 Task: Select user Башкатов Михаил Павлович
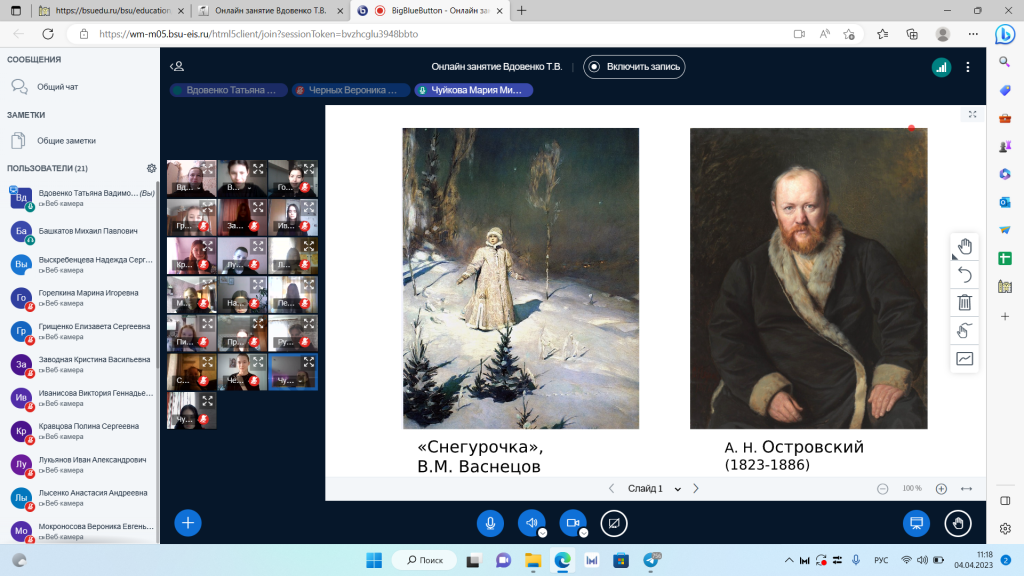click(x=81, y=231)
